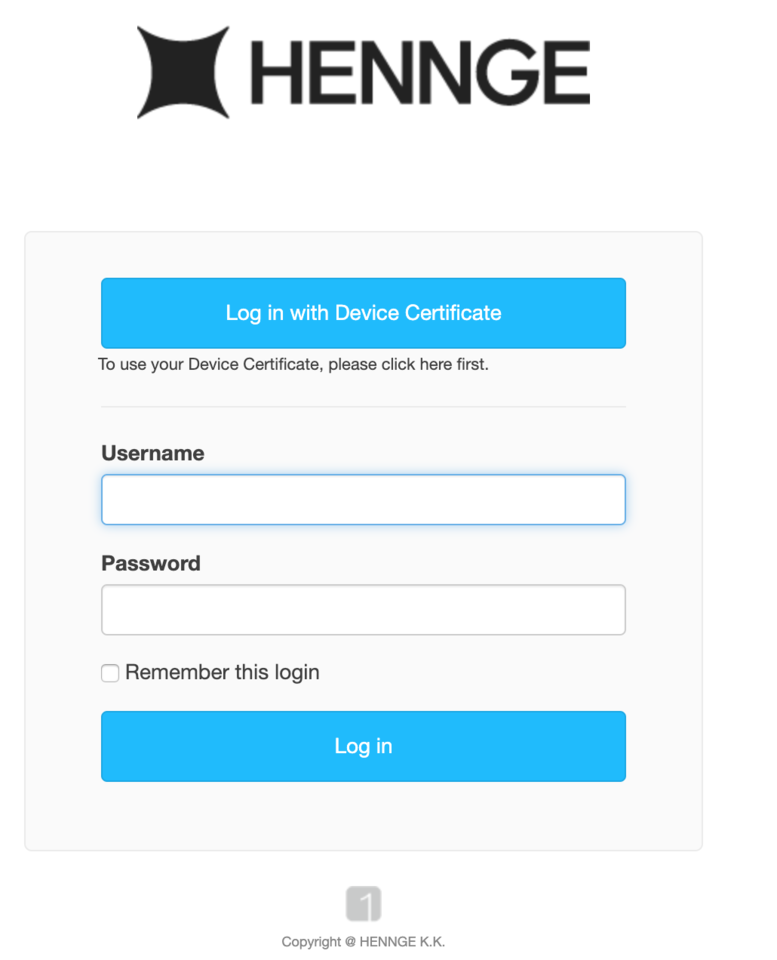The image size is (777, 960).
Task: Focus the Password input field
Action: coord(363,610)
